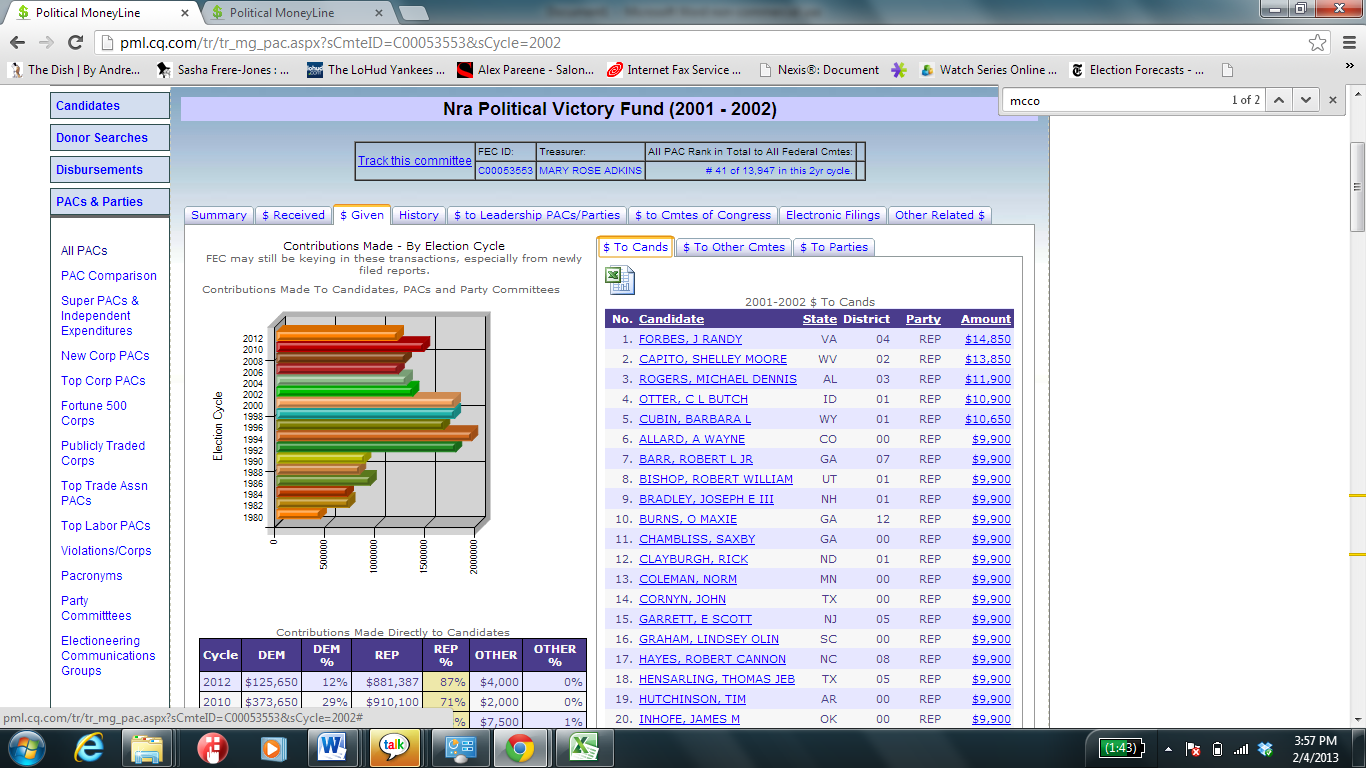Sort table by Amount column header
The image size is (1366, 768).
tap(986, 319)
